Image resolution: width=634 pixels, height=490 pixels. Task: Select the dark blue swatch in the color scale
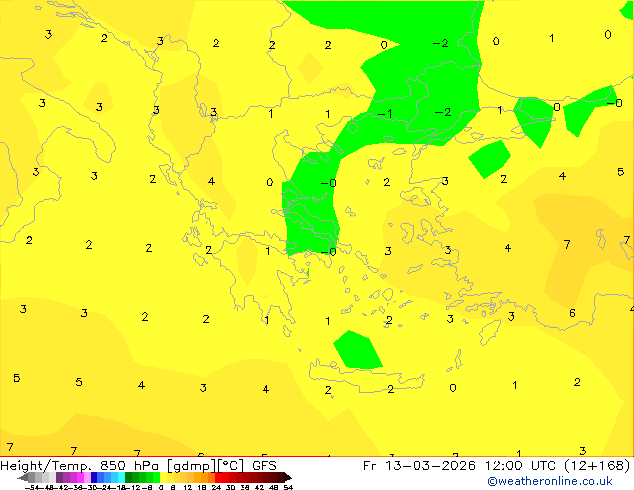pyautogui.click(x=94, y=477)
